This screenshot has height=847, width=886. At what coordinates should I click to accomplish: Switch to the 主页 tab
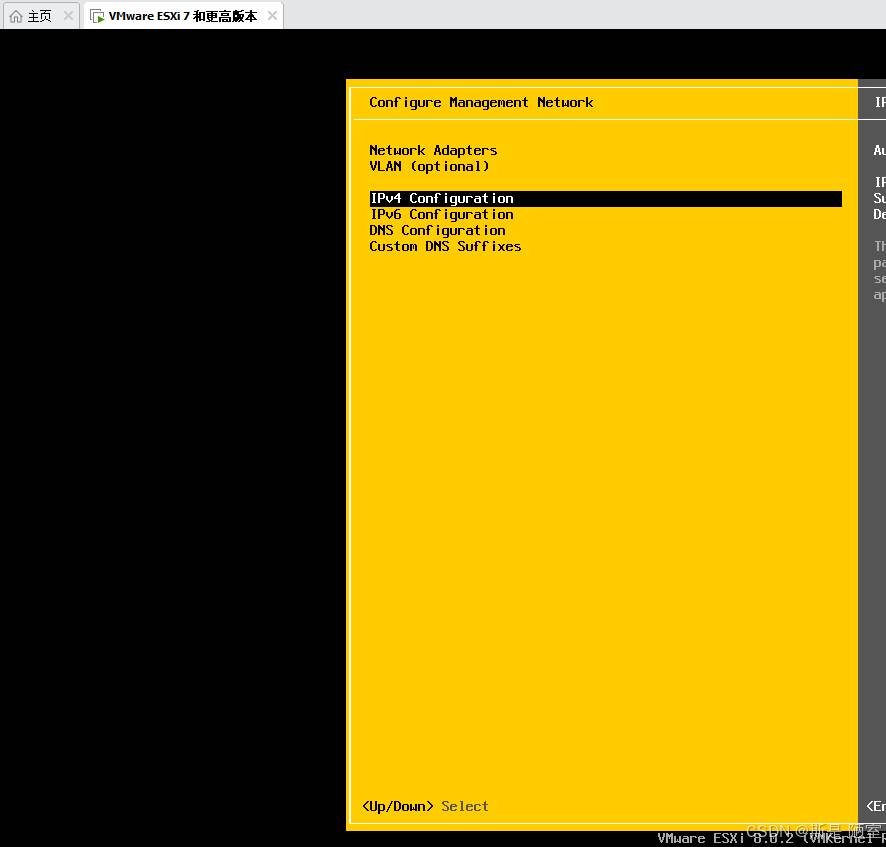[39, 16]
